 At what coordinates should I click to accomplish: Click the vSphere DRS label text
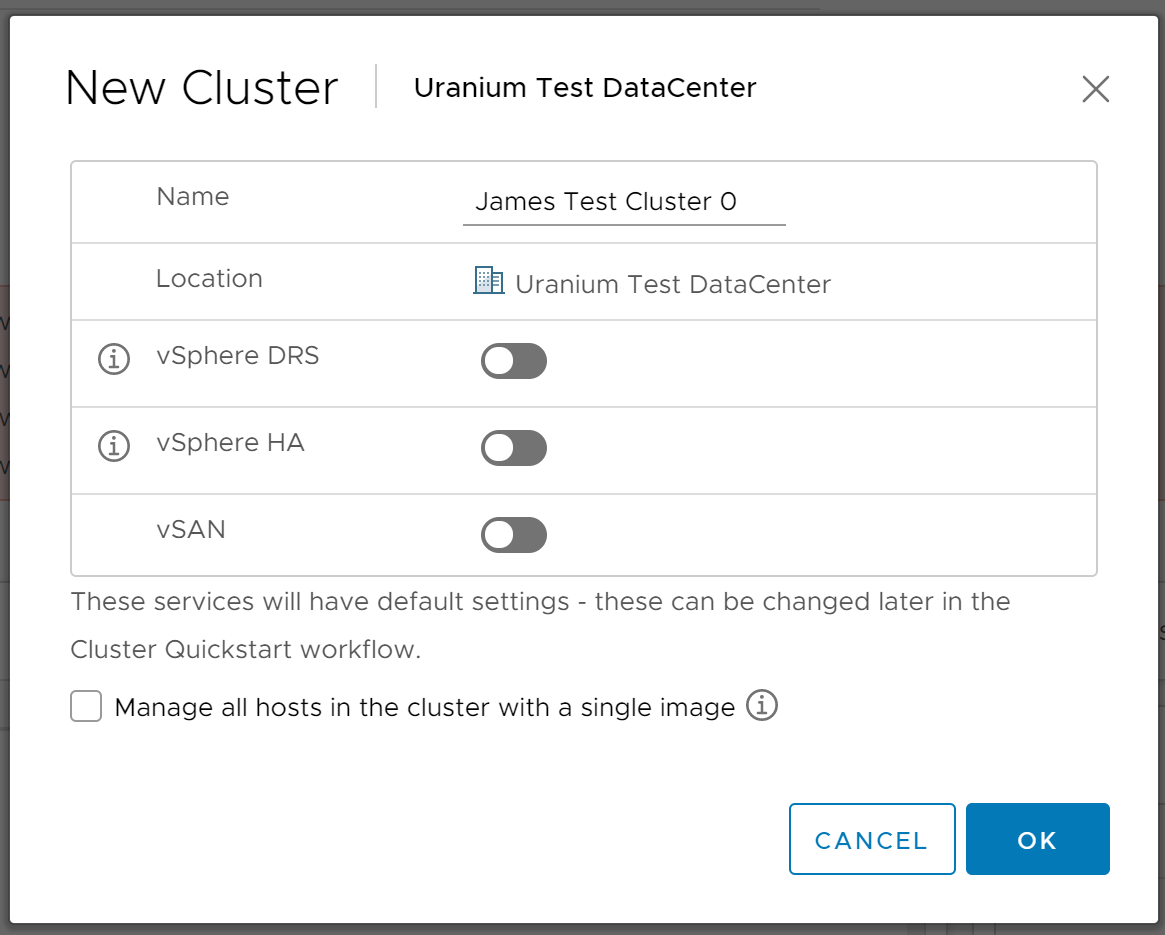237,356
